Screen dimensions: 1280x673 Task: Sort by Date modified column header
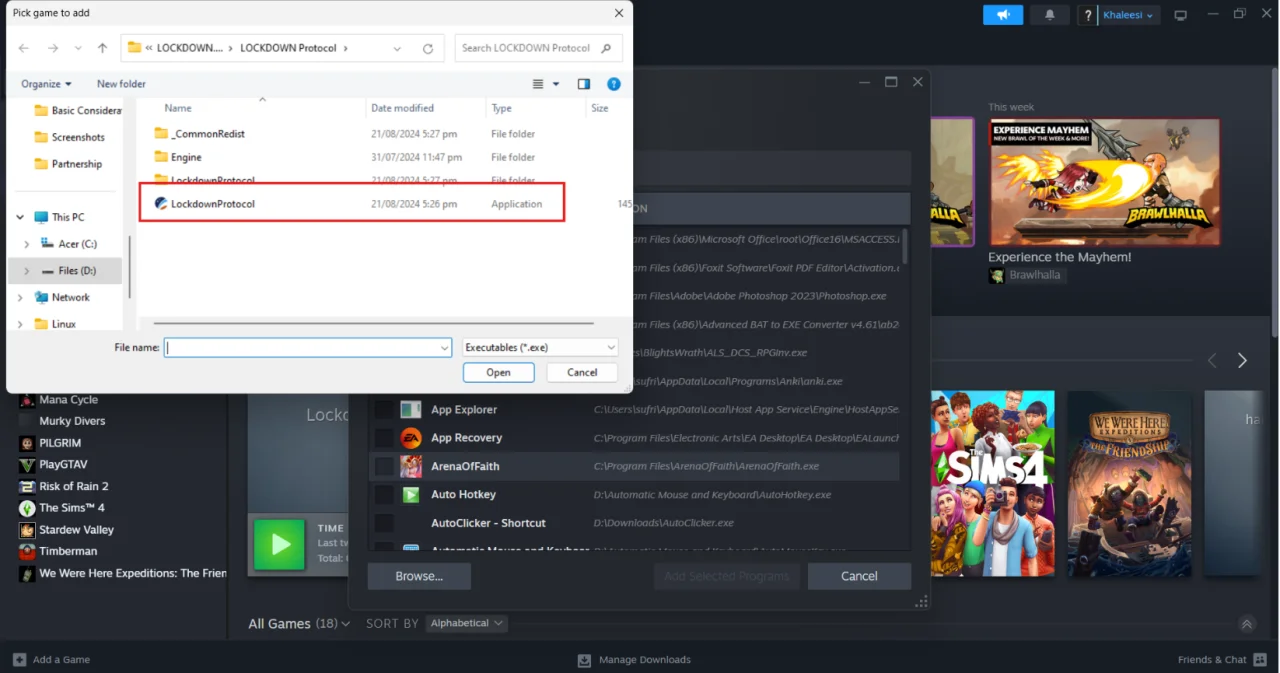point(402,108)
